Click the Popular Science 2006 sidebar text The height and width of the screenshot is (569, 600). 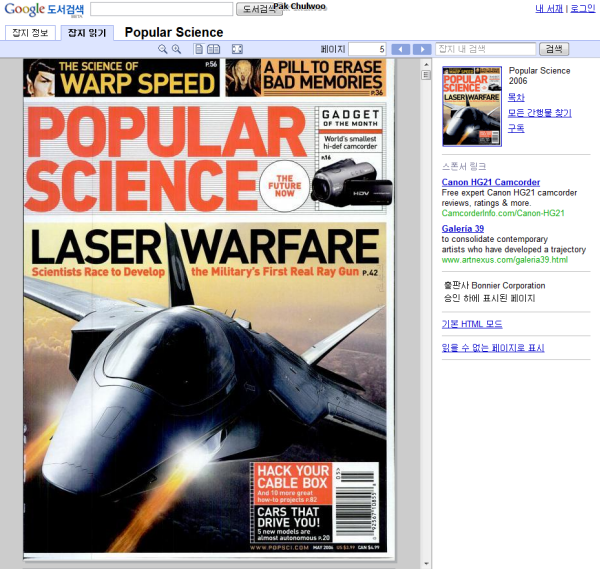pyautogui.click(x=539, y=76)
